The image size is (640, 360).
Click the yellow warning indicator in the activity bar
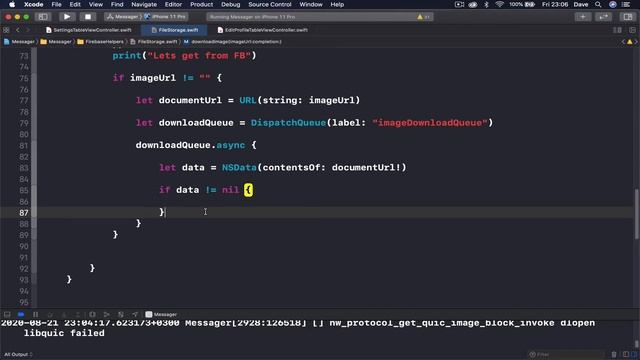click(x=420, y=17)
